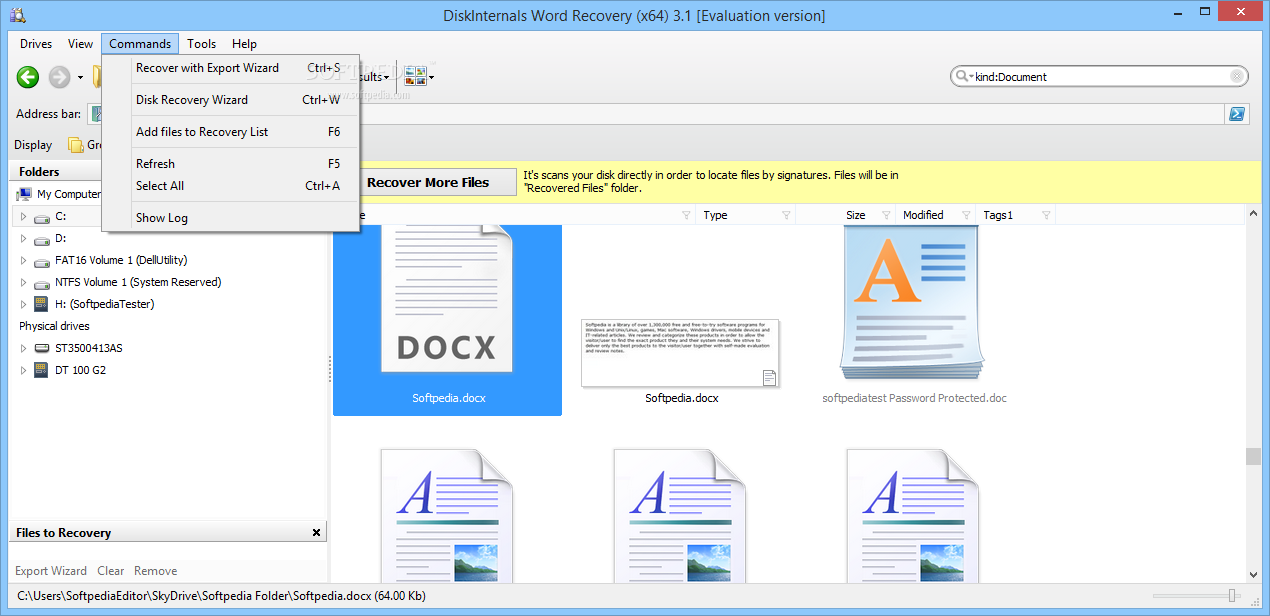The height and width of the screenshot is (616, 1270).
Task: Click the app icon in the title bar
Action: pyautogui.click(x=16, y=15)
